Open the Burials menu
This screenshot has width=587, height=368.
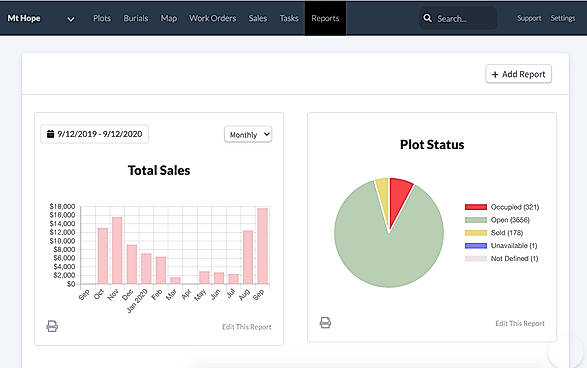pos(136,18)
